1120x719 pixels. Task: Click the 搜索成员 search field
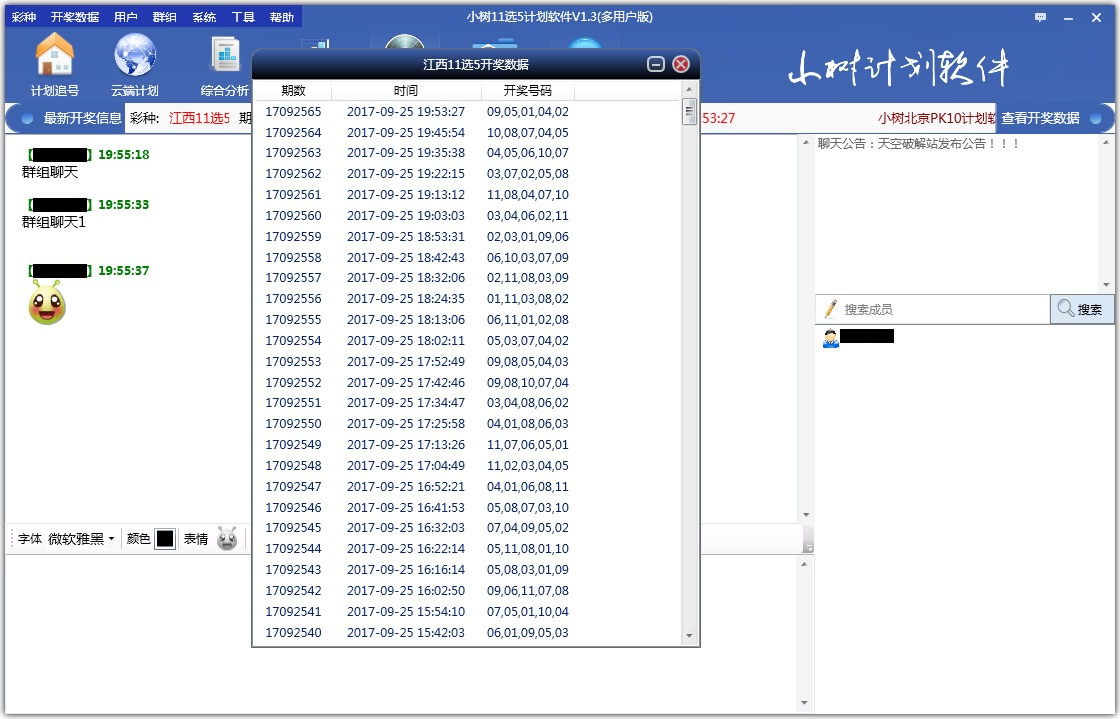(940, 310)
